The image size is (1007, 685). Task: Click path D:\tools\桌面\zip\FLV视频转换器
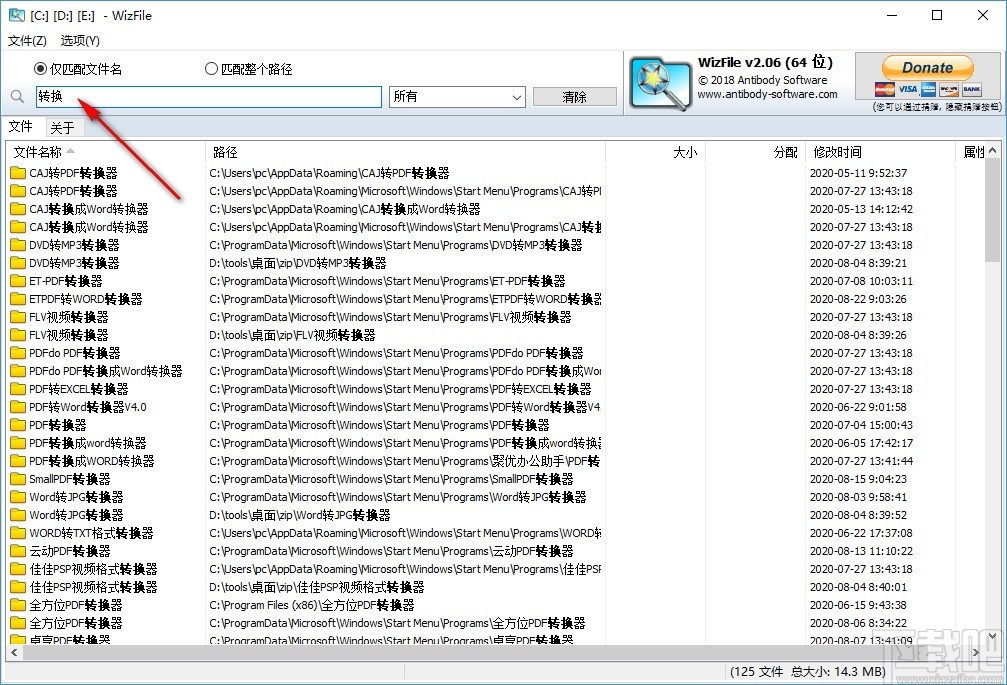[292, 335]
